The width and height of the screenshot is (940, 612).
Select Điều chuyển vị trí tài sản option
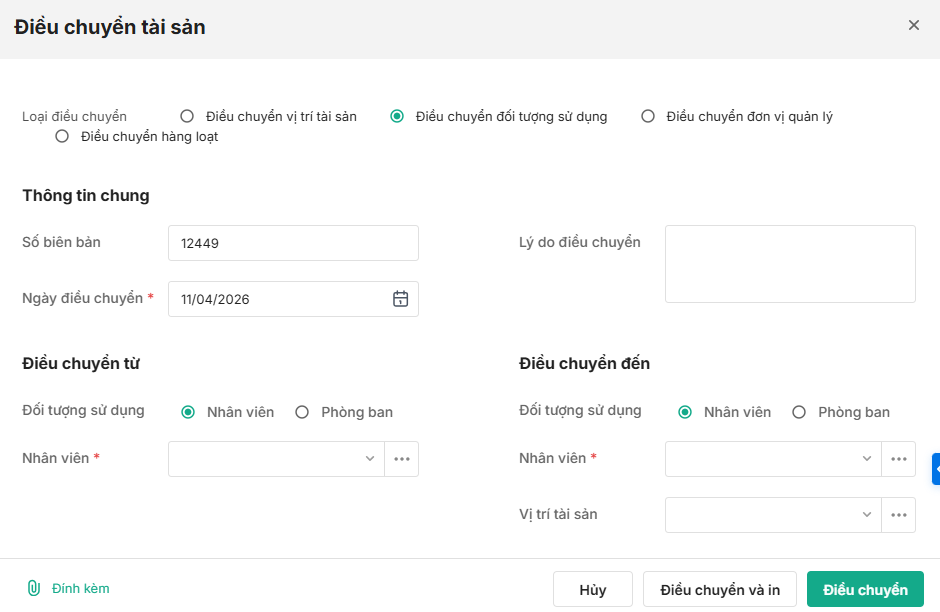[187, 117]
